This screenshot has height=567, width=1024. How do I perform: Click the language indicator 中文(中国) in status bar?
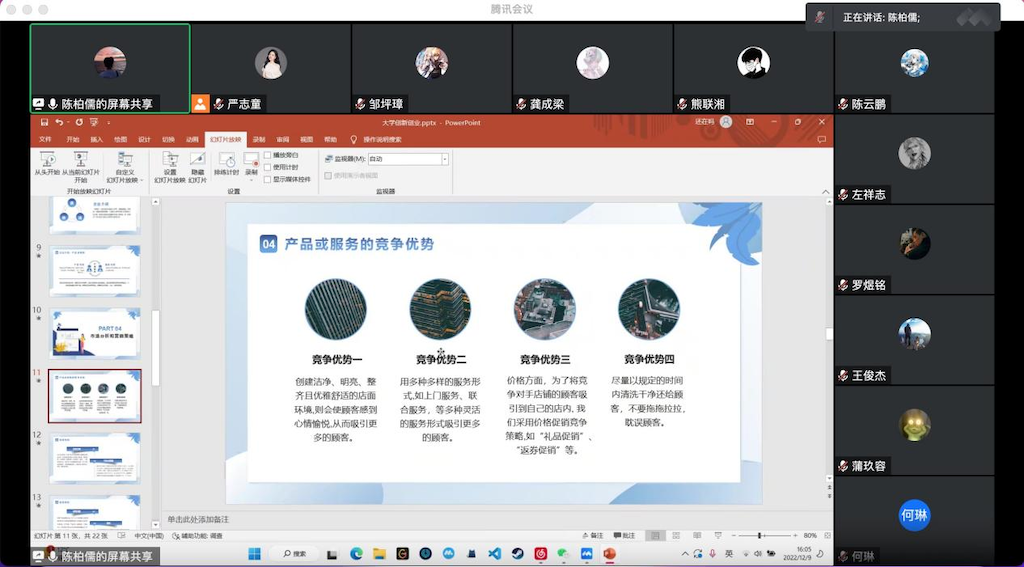(x=150, y=536)
